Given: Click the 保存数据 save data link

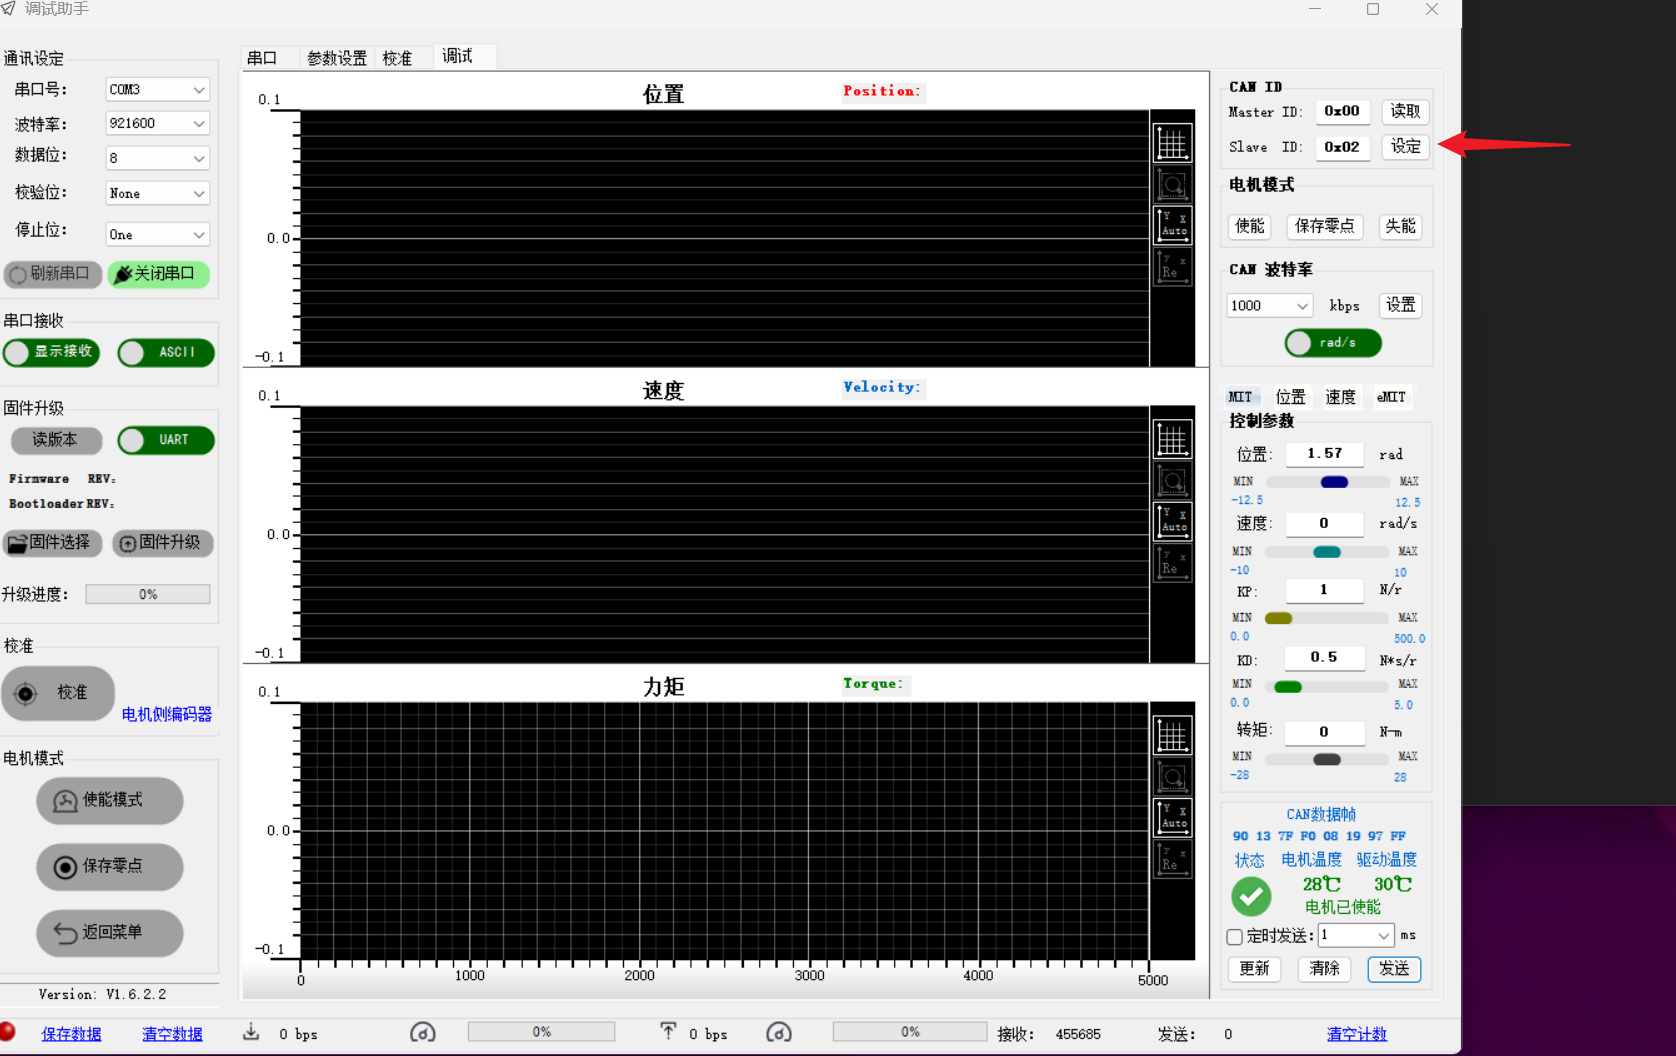Looking at the screenshot, I should click(71, 1034).
